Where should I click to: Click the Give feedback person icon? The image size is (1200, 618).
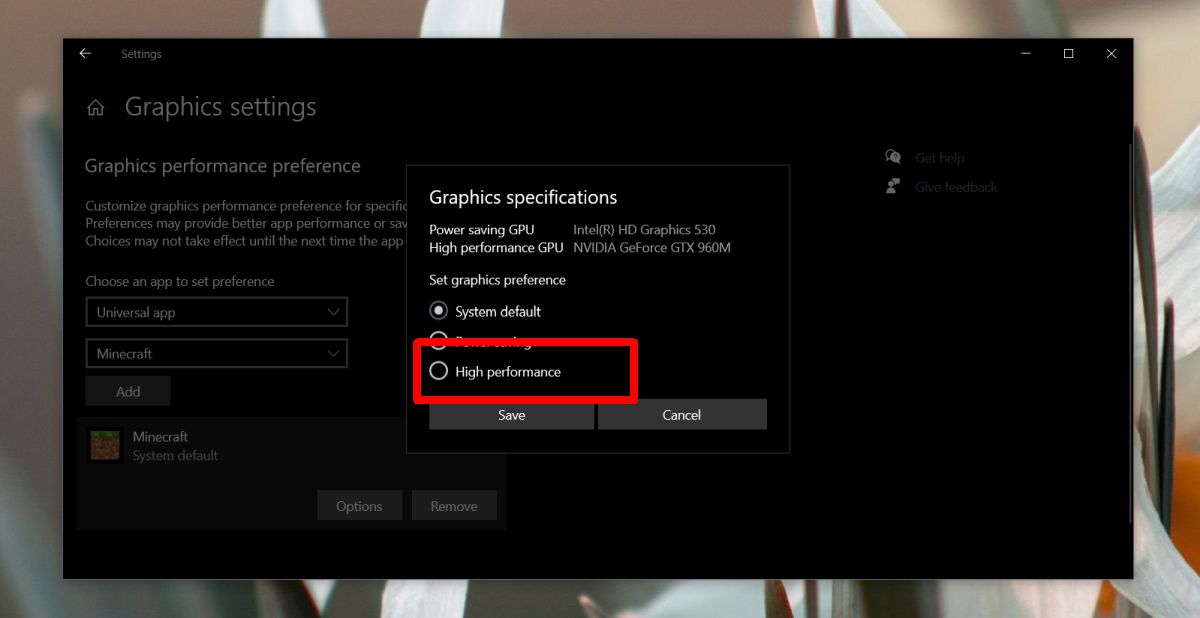pos(891,186)
